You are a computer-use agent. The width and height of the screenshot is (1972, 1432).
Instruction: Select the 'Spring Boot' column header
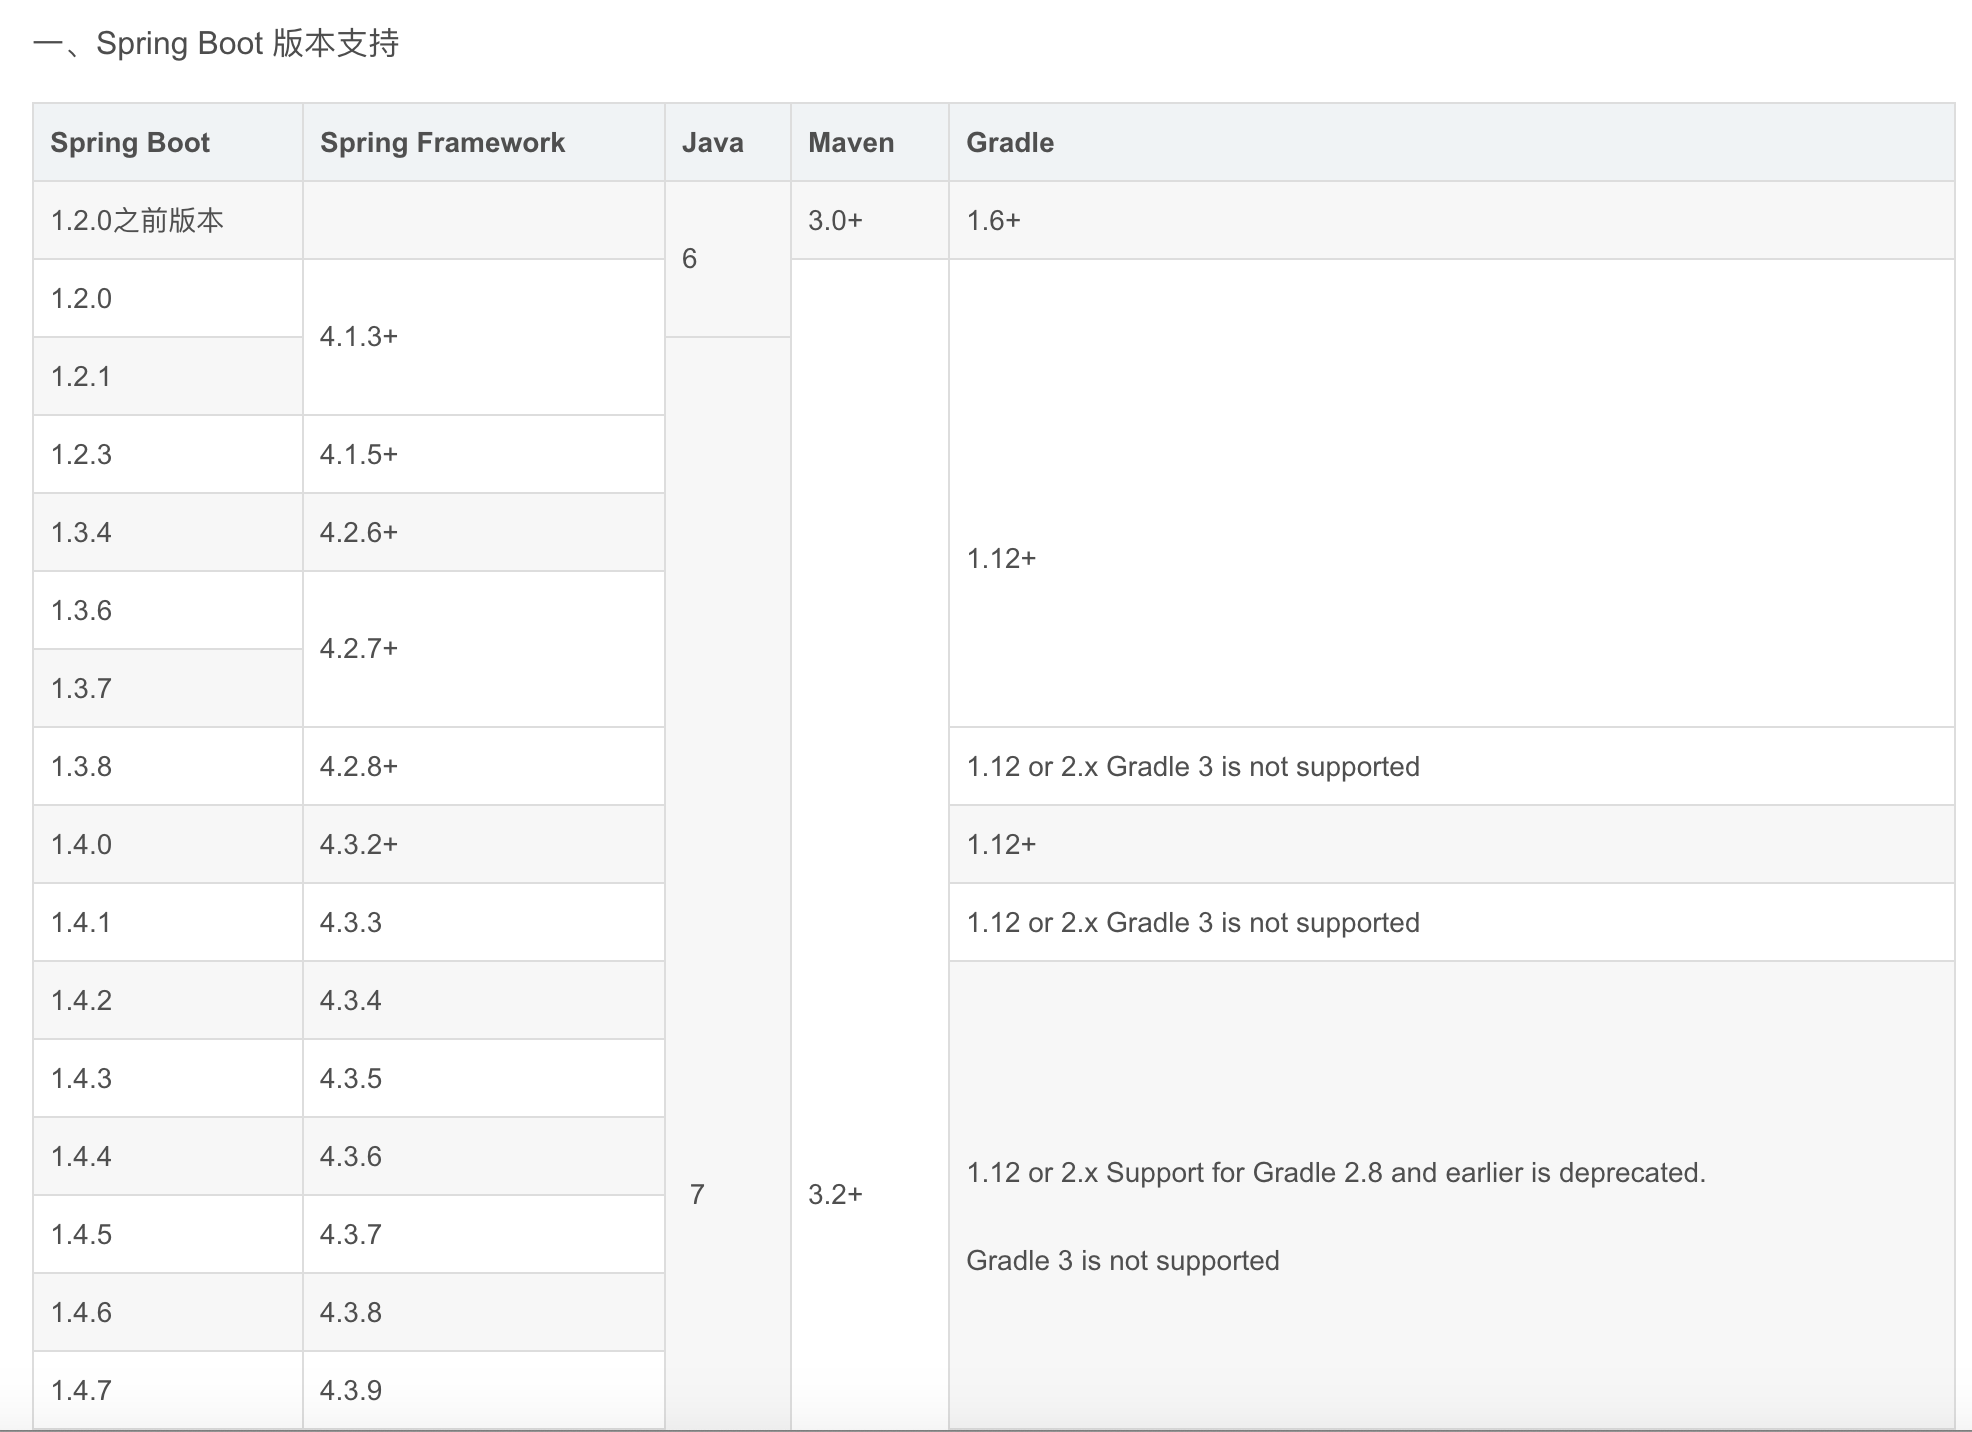(168, 142)
